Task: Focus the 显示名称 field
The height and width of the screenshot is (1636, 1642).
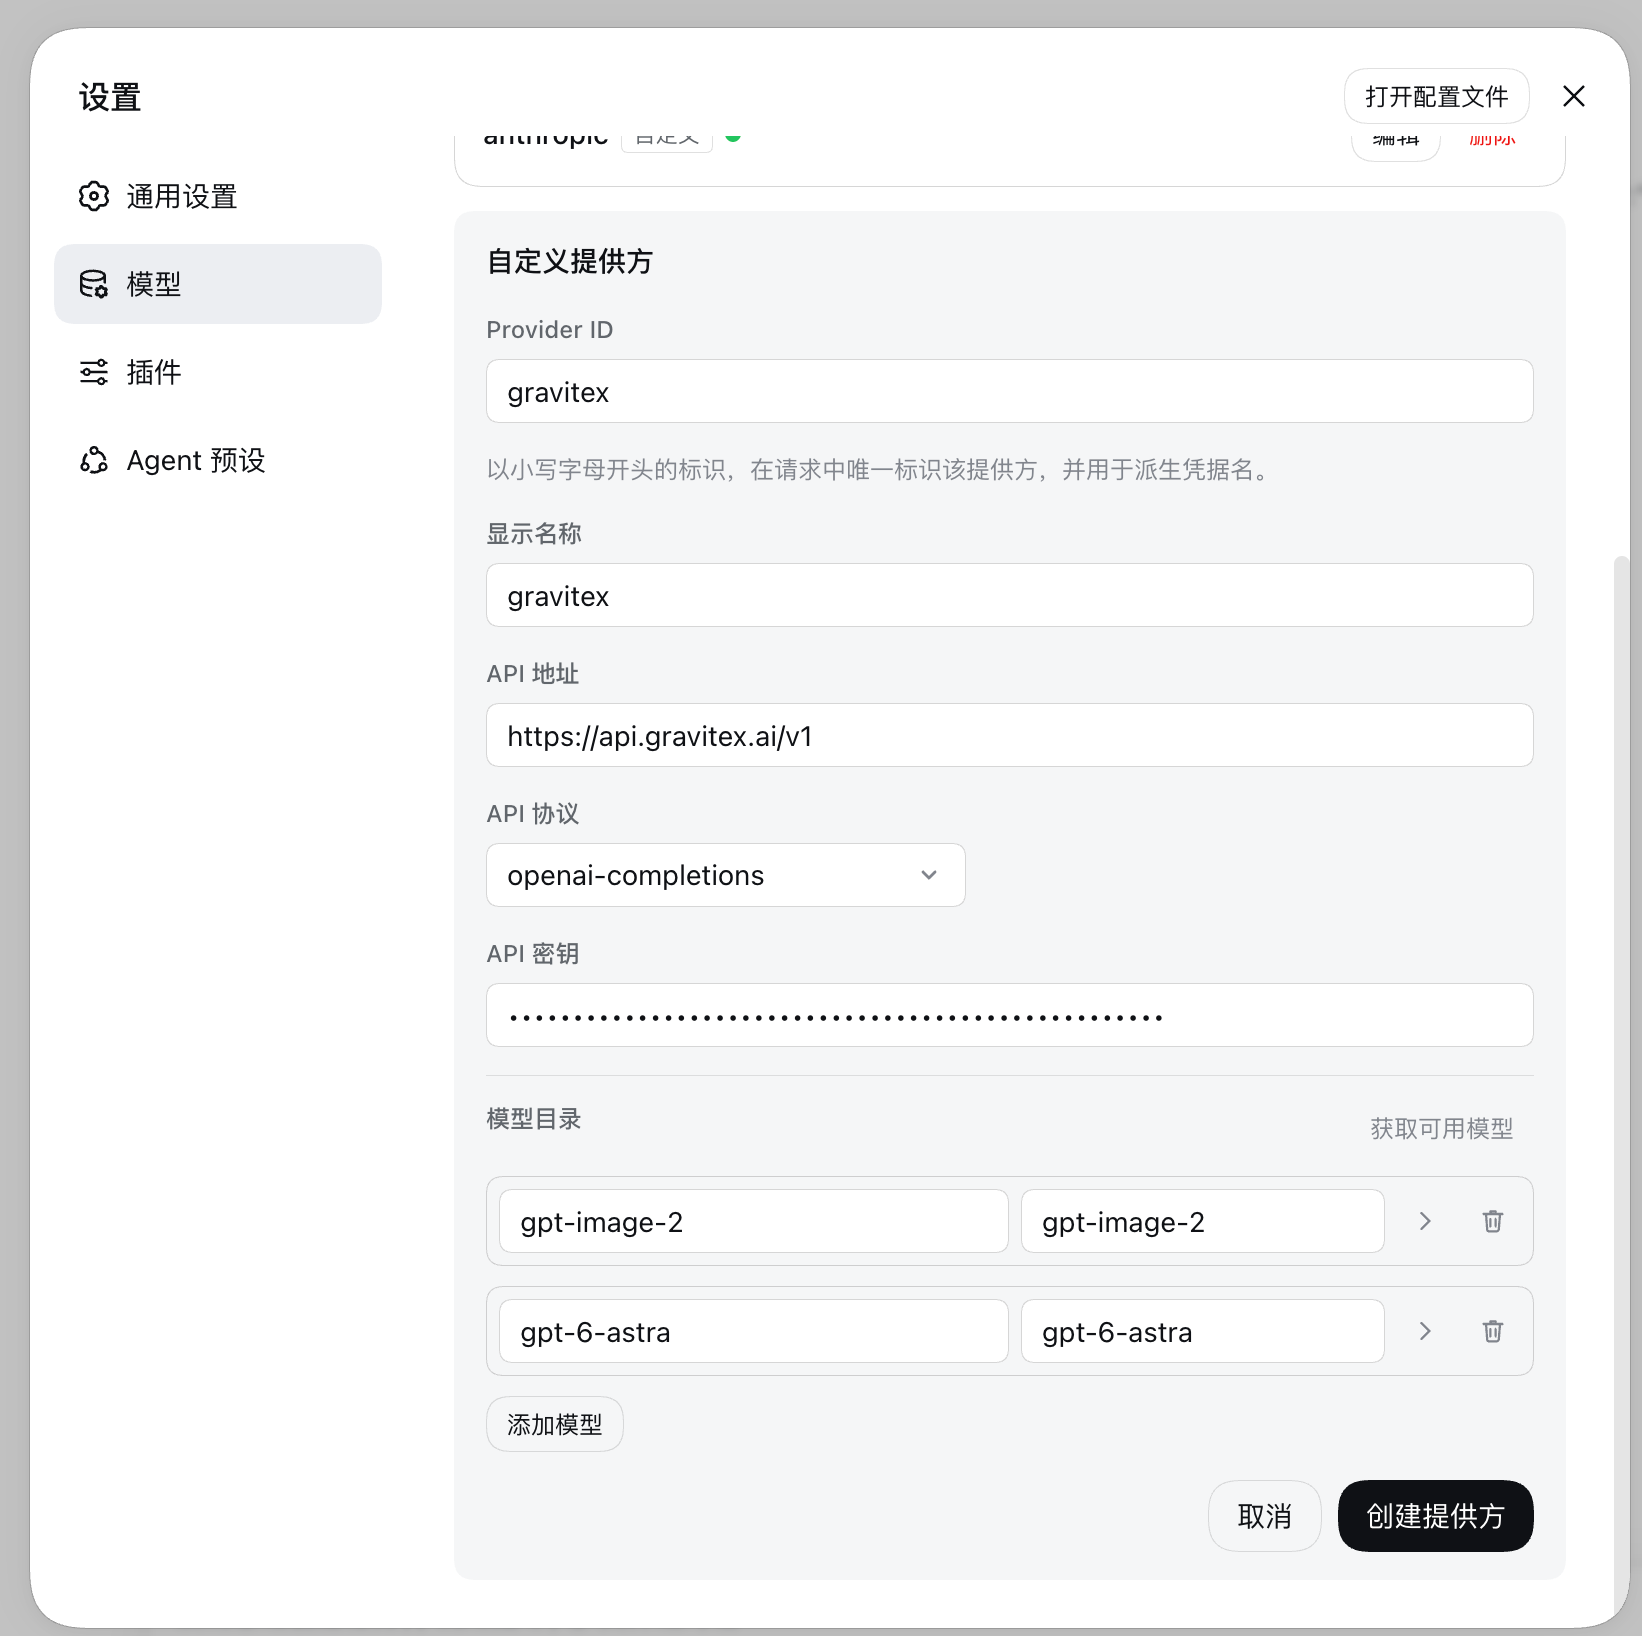Action: pos(1009,595)
